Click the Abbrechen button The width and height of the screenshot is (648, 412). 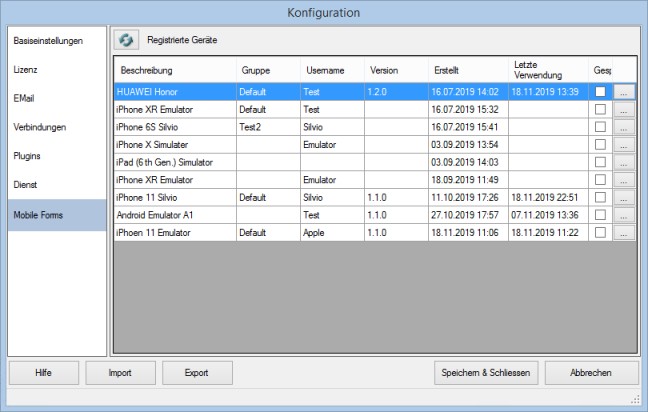click(x=591, y=373)
